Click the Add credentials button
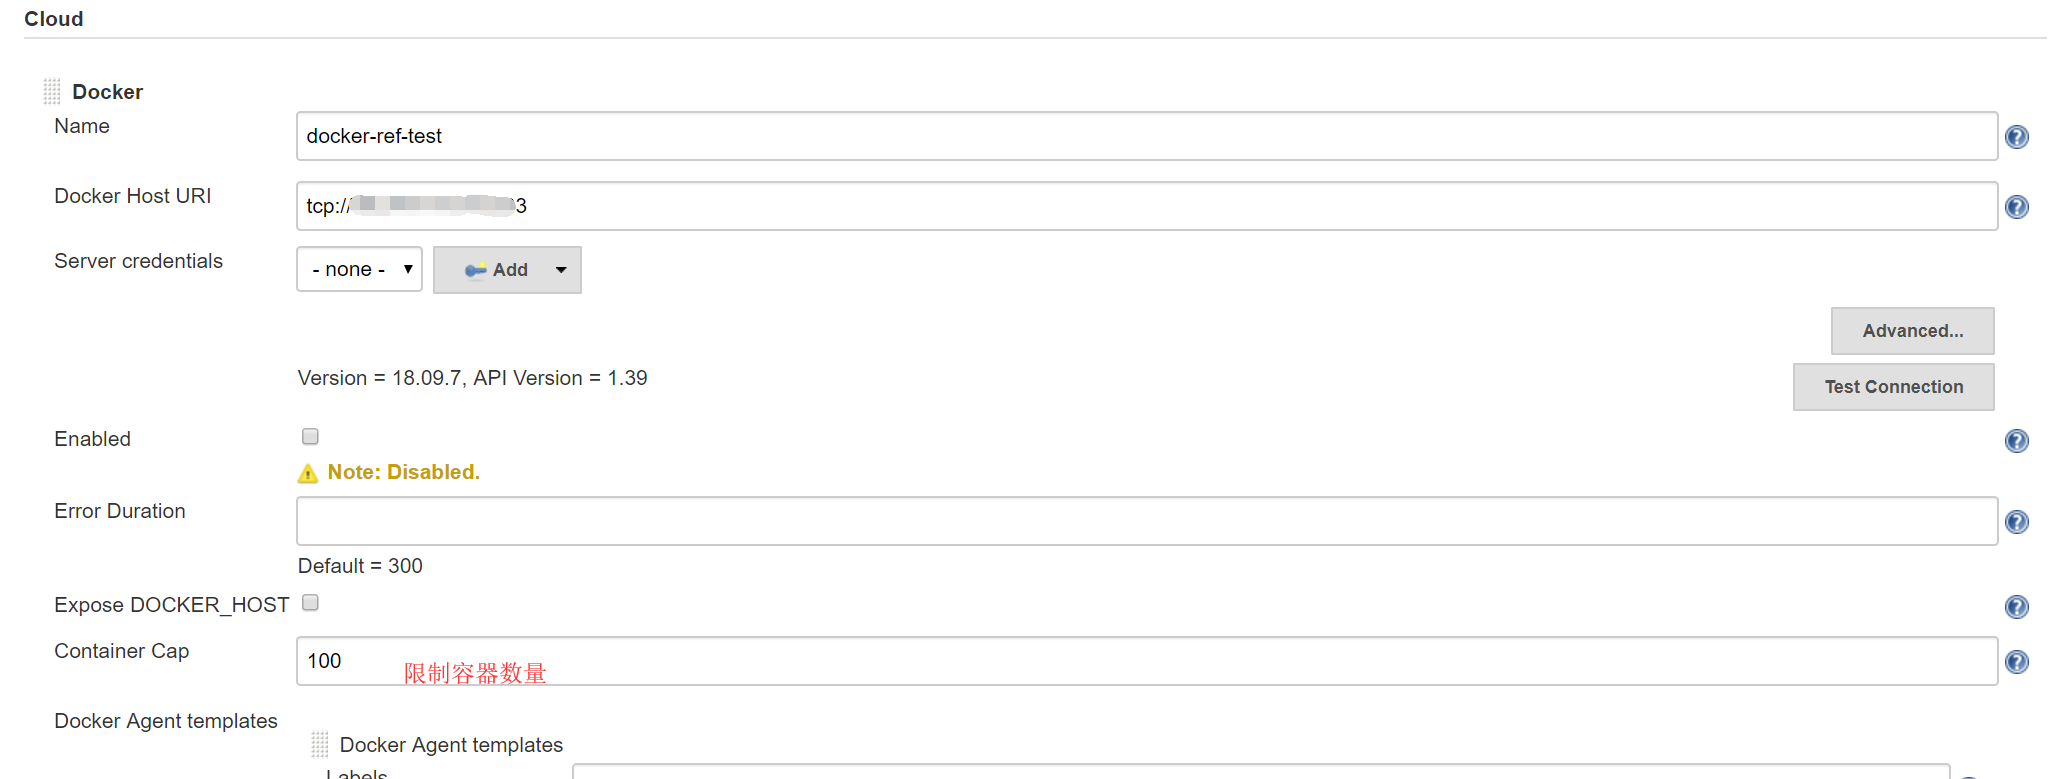2052x779 pixels. click(x=497, y=270)
